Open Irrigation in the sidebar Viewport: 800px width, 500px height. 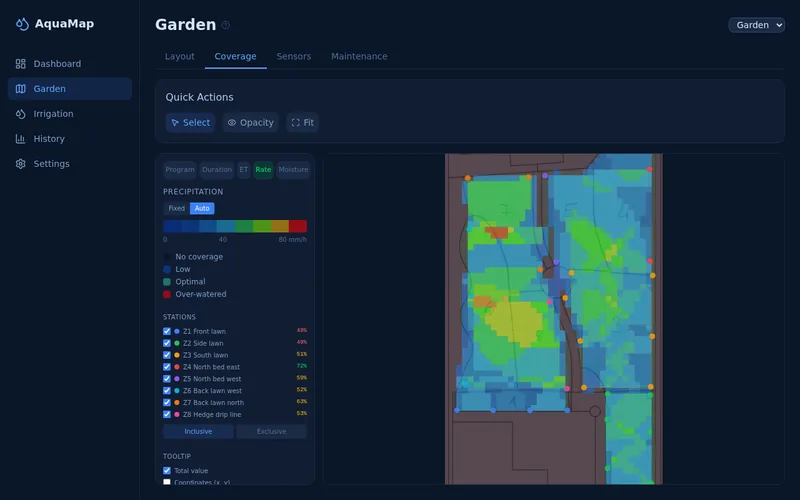click(70, 114)
